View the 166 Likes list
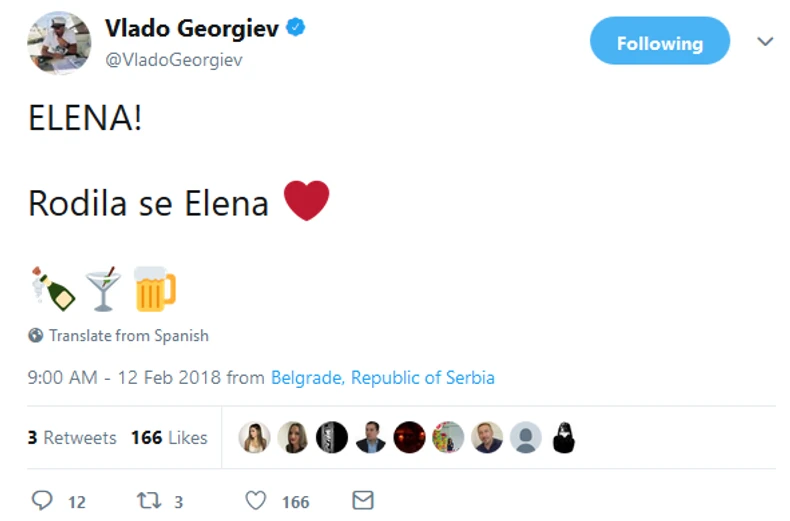 [169, 438]
